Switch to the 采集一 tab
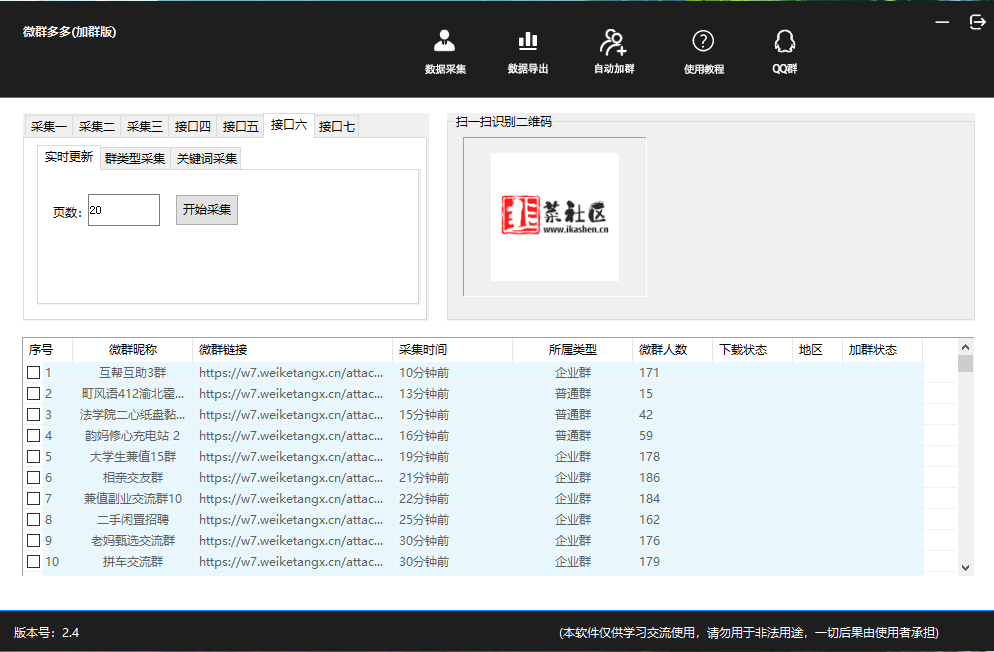 point(48,126)
